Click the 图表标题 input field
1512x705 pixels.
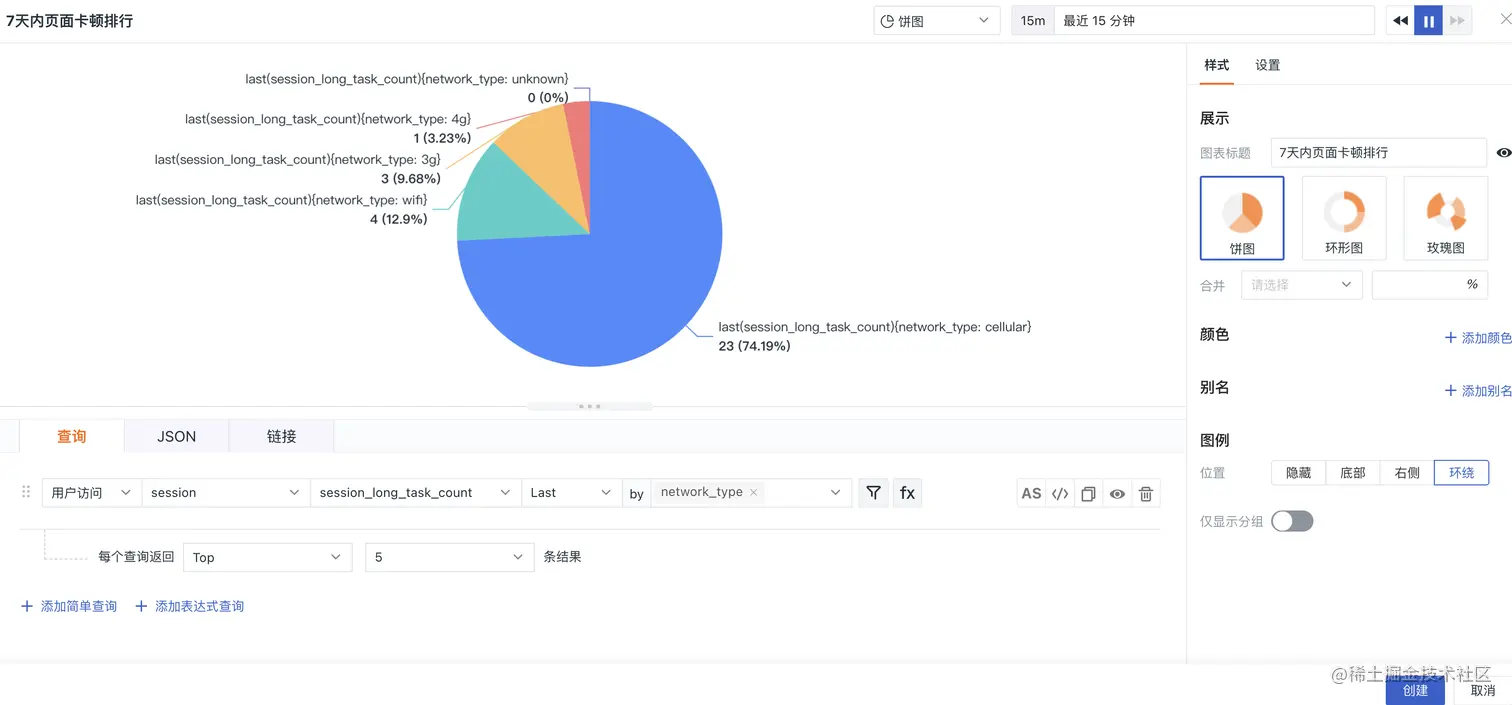pyautogui.click(x=1379, y=152)
